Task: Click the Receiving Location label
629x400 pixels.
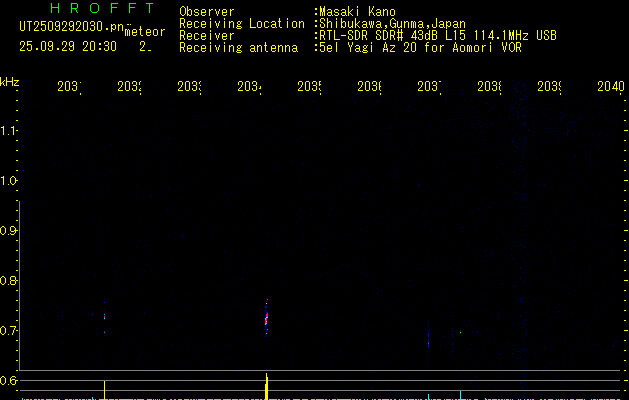Action: [242, 24]
